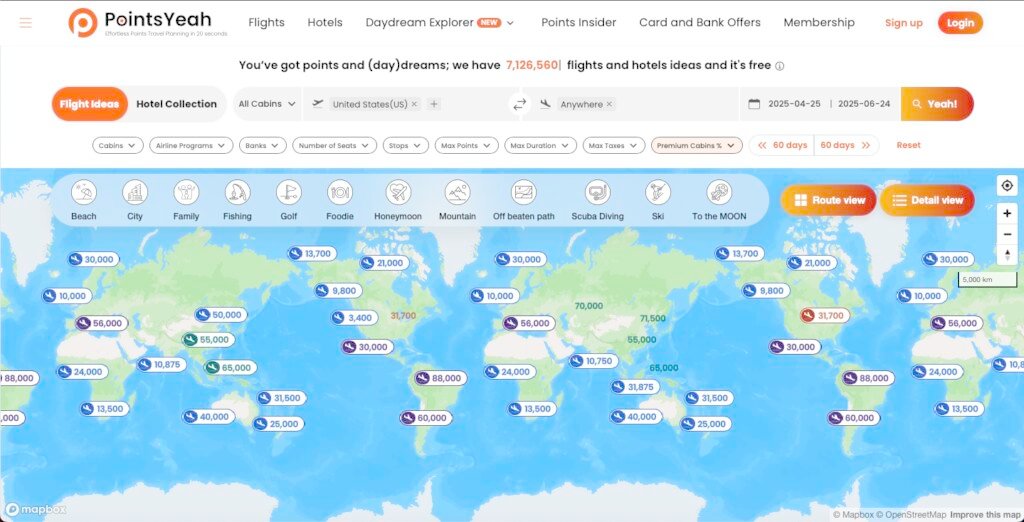Screen dimensions: 1024x522
Task: Choose the Scuba Diving icon
Action: click(597, 192)
